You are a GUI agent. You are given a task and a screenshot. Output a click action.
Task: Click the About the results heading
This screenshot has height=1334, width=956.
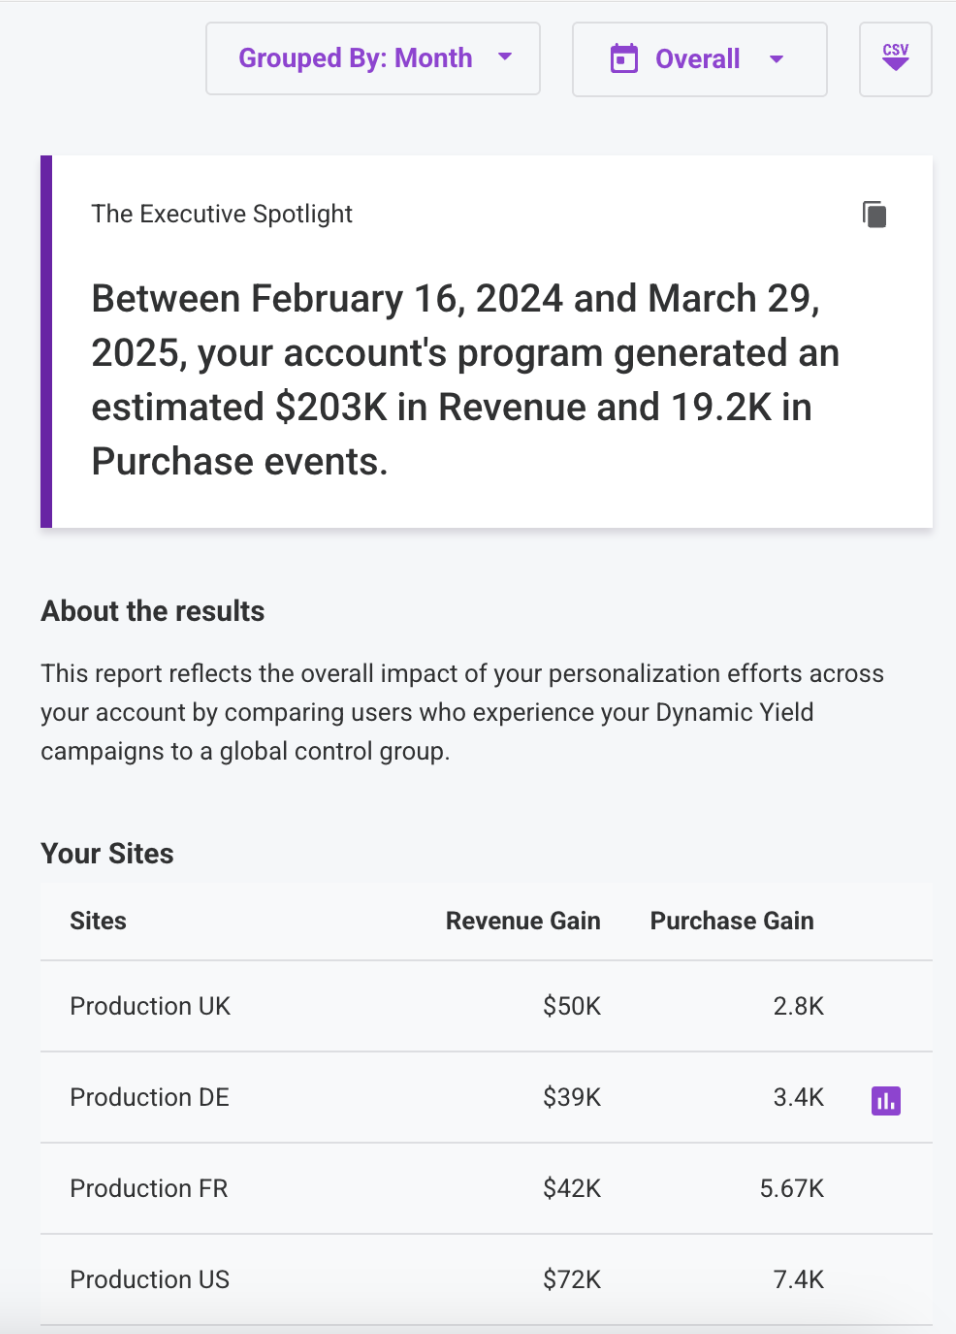[x=153, y=611]
